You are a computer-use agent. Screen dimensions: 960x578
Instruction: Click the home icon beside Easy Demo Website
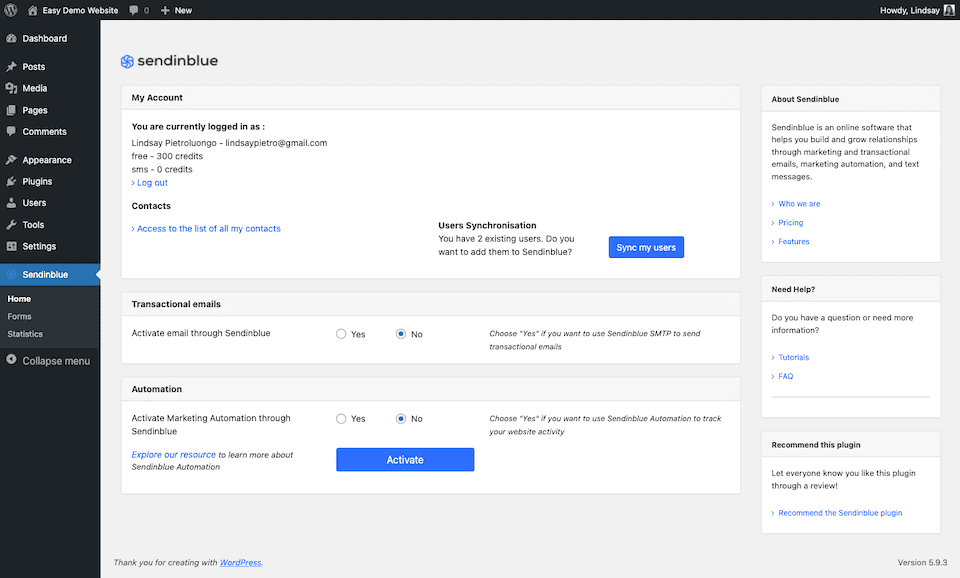point(32,10)
